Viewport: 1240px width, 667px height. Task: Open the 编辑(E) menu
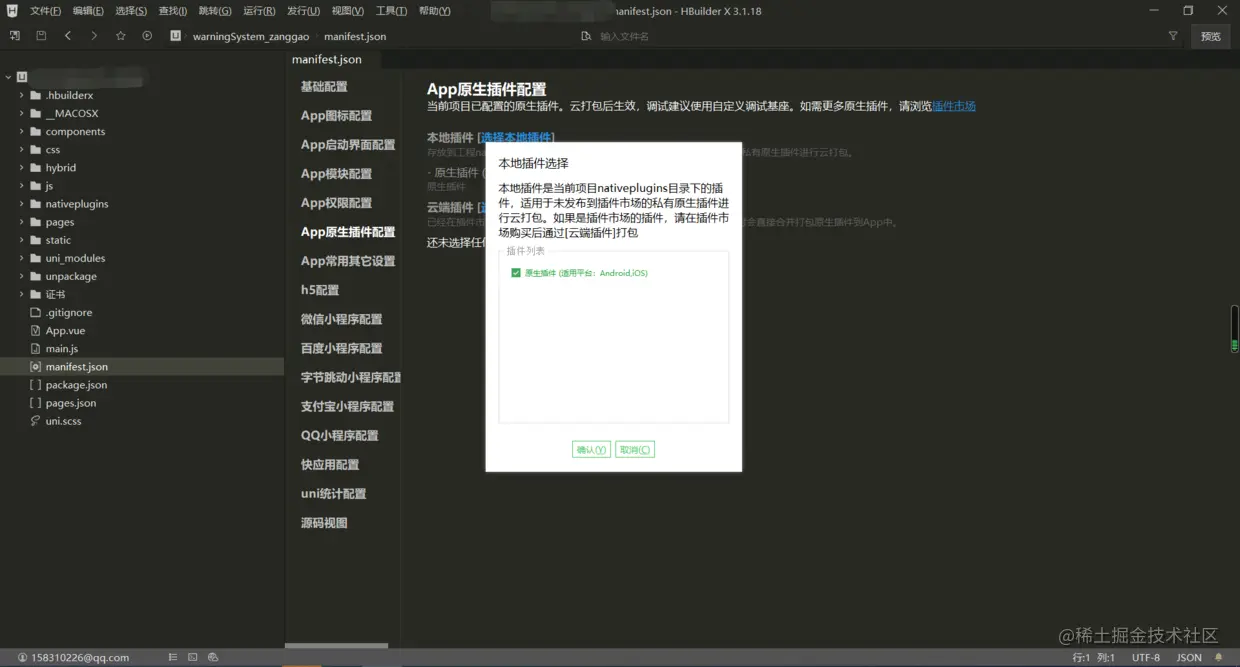tap(88, 11)
